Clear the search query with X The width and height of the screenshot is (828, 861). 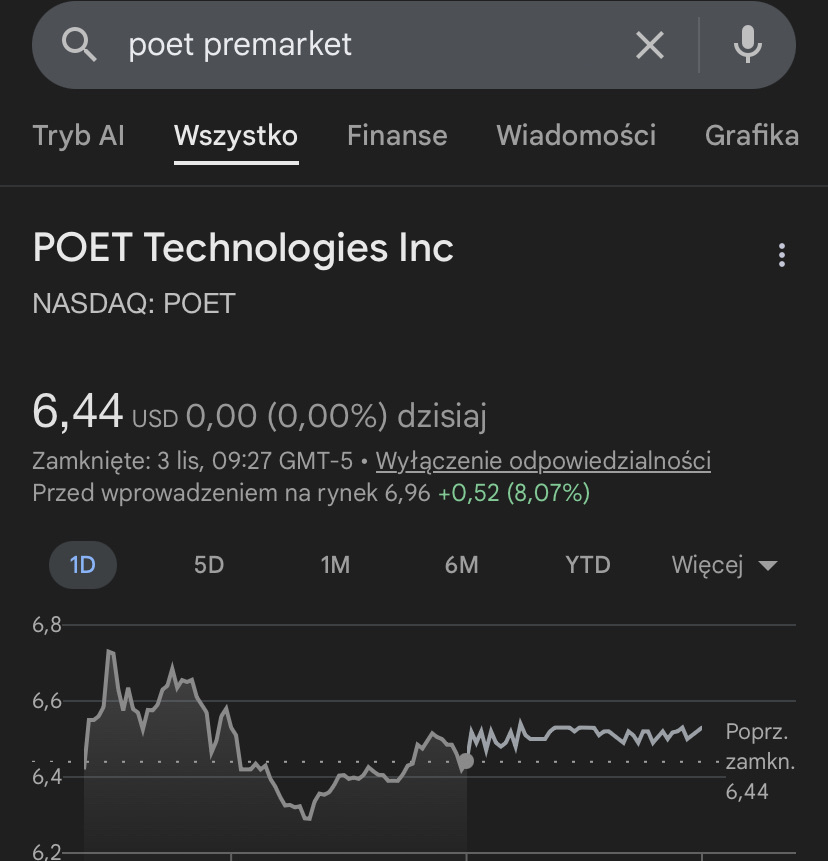click(x=650, y=45)
